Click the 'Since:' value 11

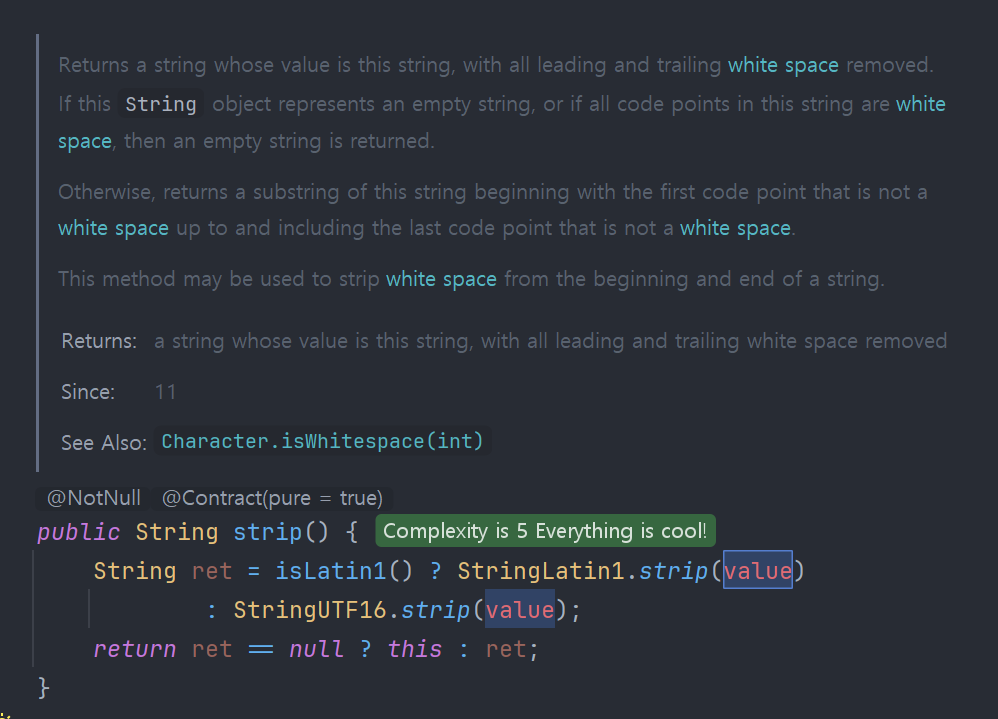(165, 392)
